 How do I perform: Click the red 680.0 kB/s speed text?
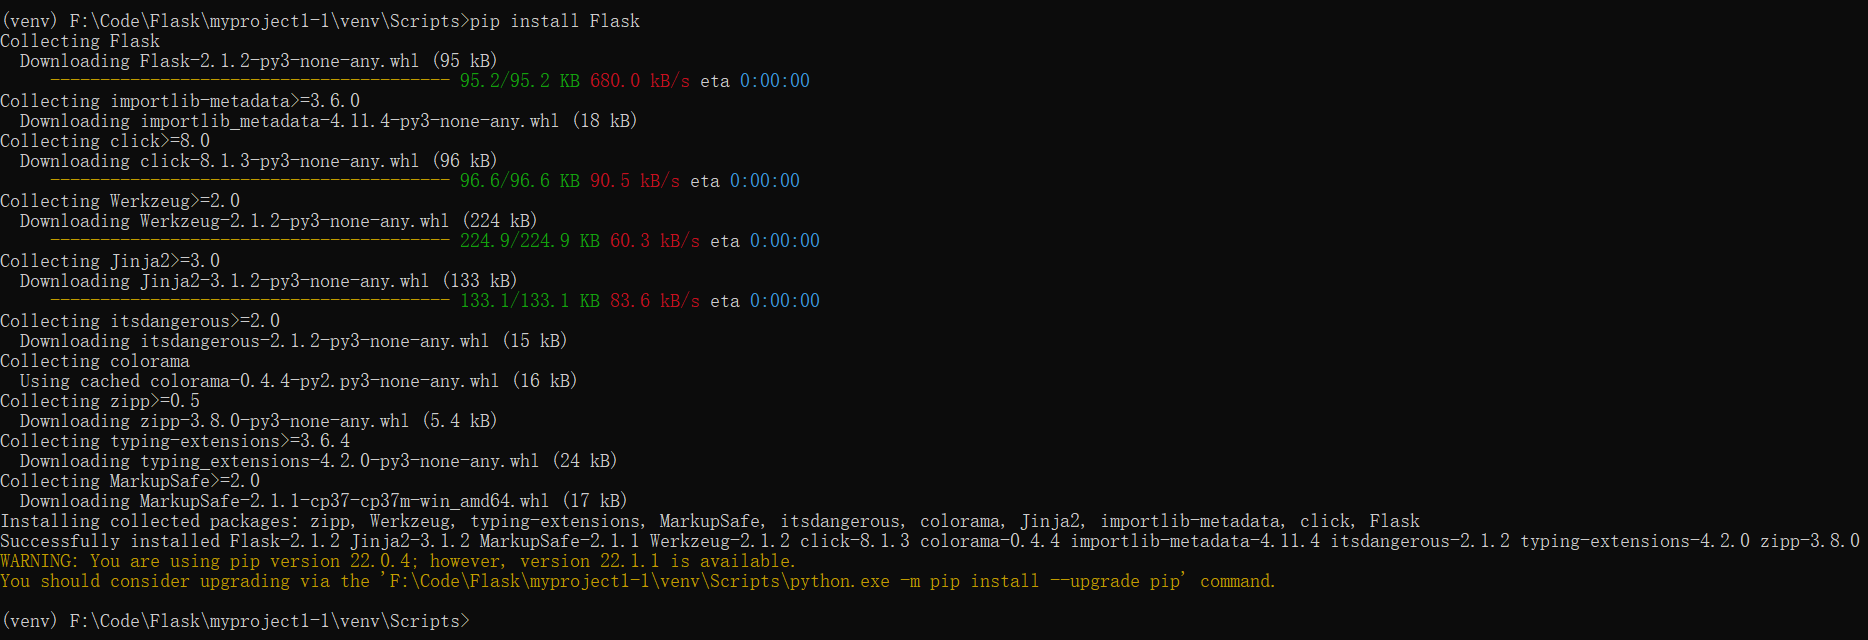(640, 81)
